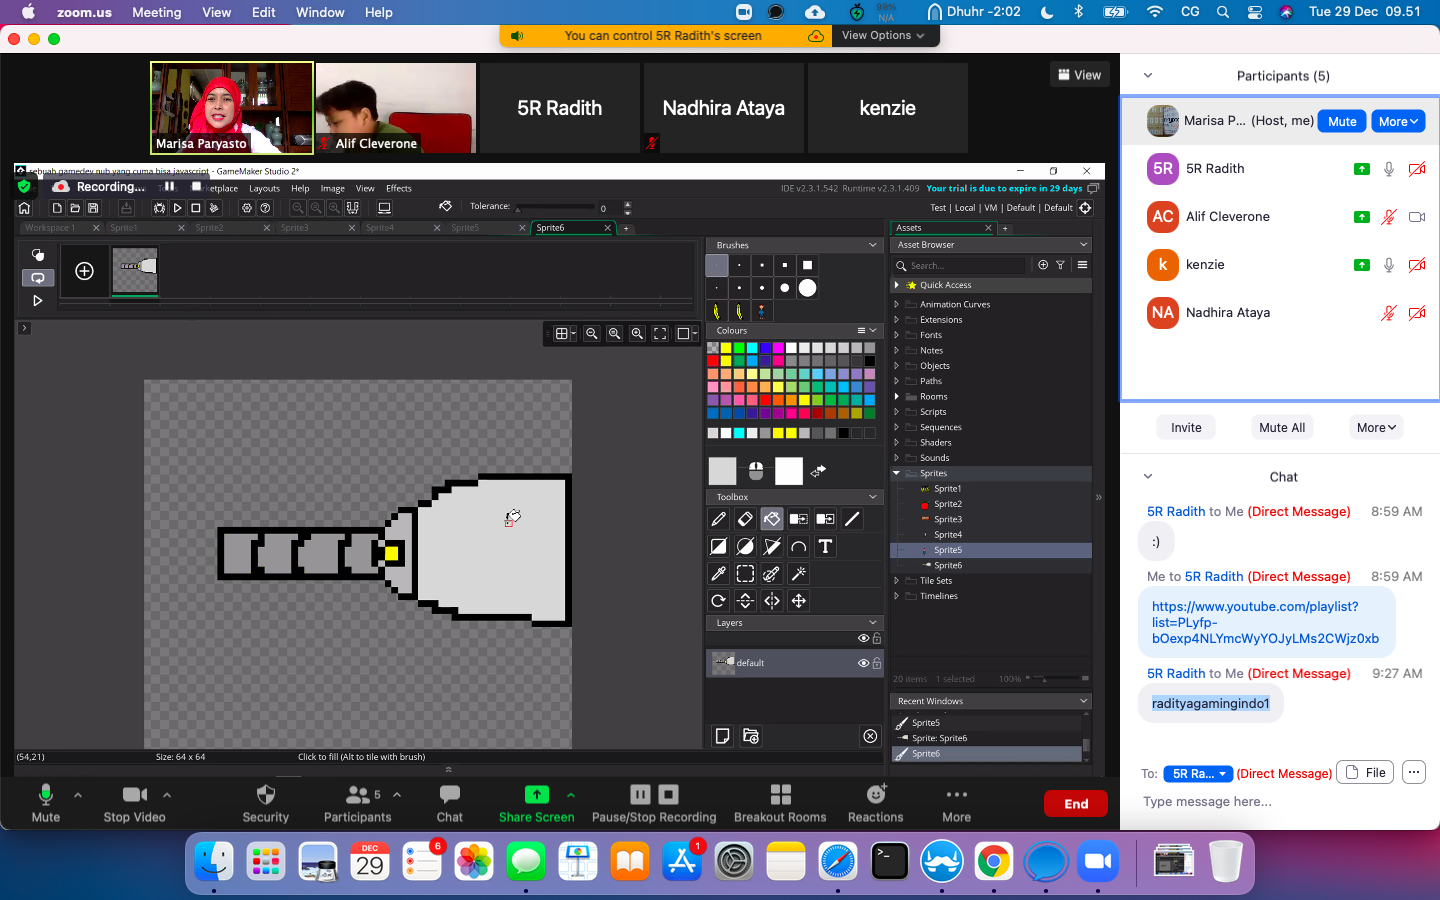The height and width of the screenshot is (900, 1440).
Task: Click Share Screen in Zoom toolbar
Action: tap(537, 803)
